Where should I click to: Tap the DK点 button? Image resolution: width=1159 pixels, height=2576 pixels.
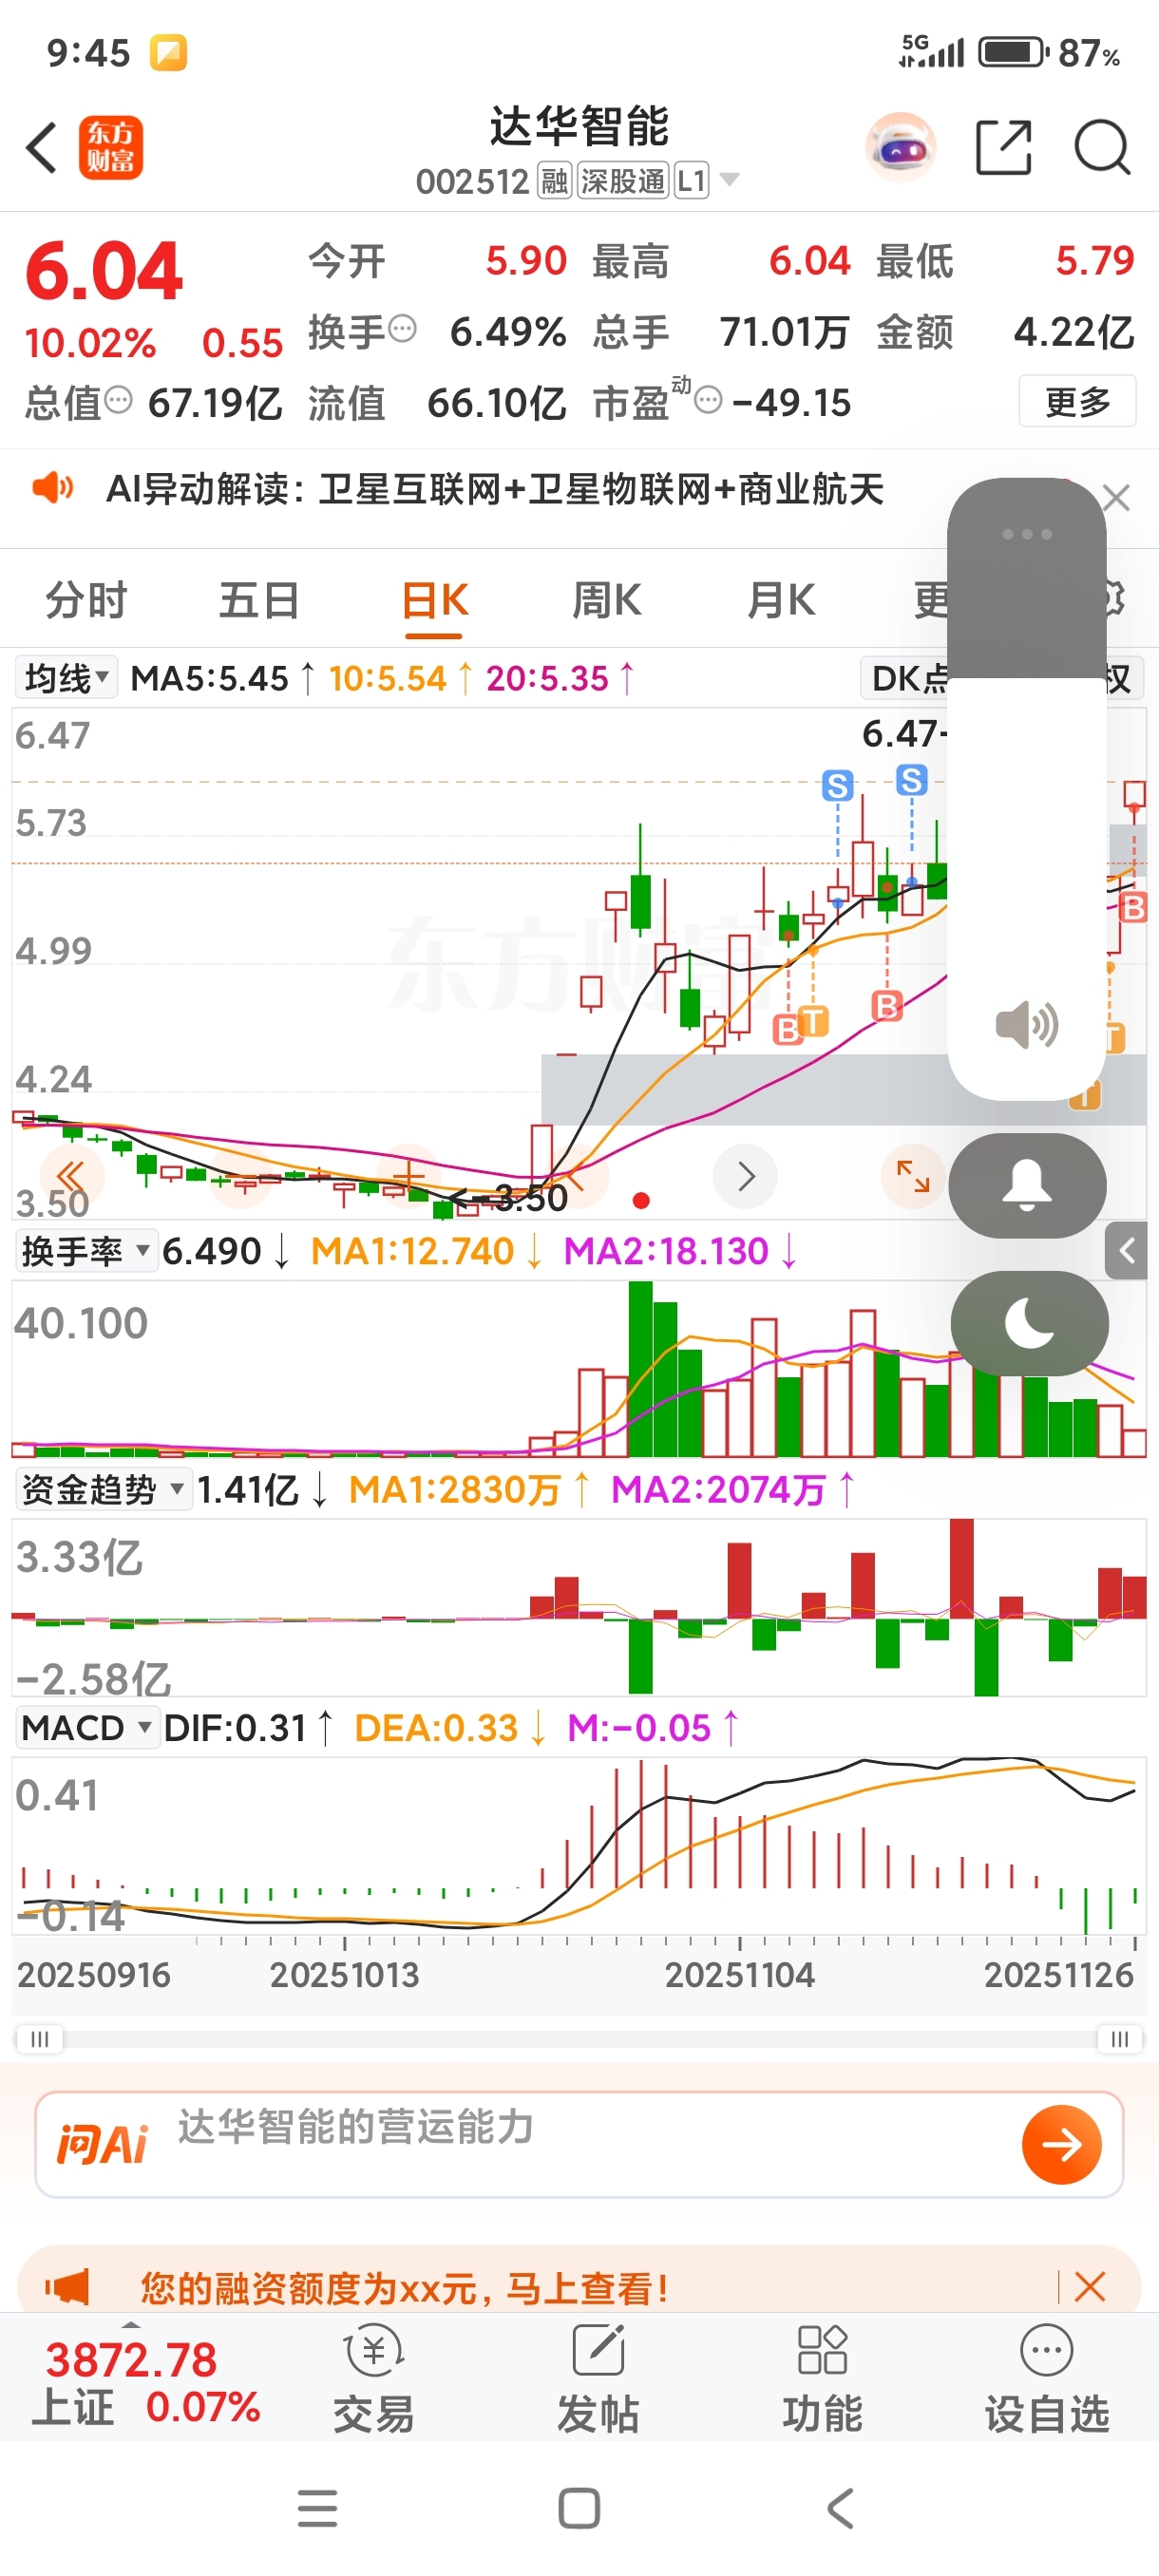click(x=906, y=678)
